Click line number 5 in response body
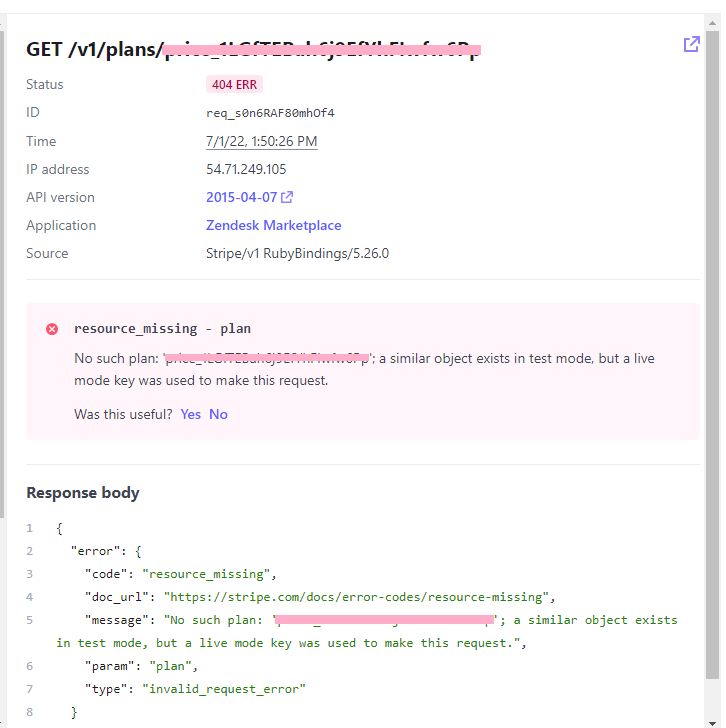 click(x=30, y=620)
